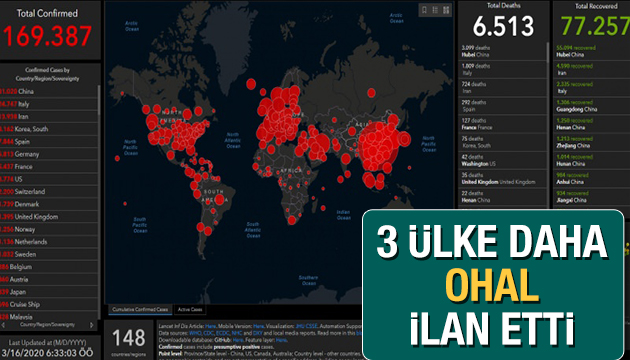This screenshot has width=630, height=360.
Task: Open the ECDC data source link
Action: pos(222,333)
